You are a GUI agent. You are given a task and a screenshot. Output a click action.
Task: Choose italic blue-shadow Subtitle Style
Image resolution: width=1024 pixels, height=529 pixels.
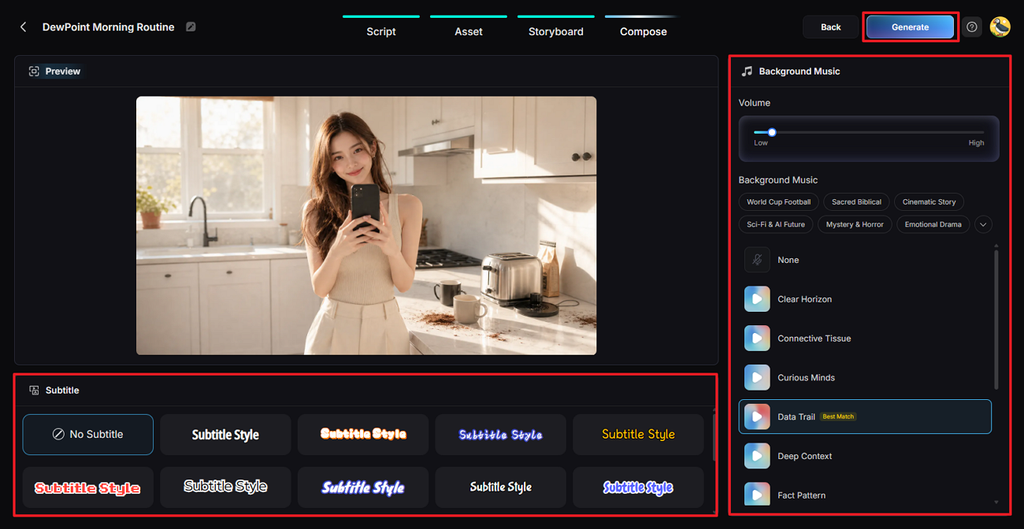[x=363, y=487]
